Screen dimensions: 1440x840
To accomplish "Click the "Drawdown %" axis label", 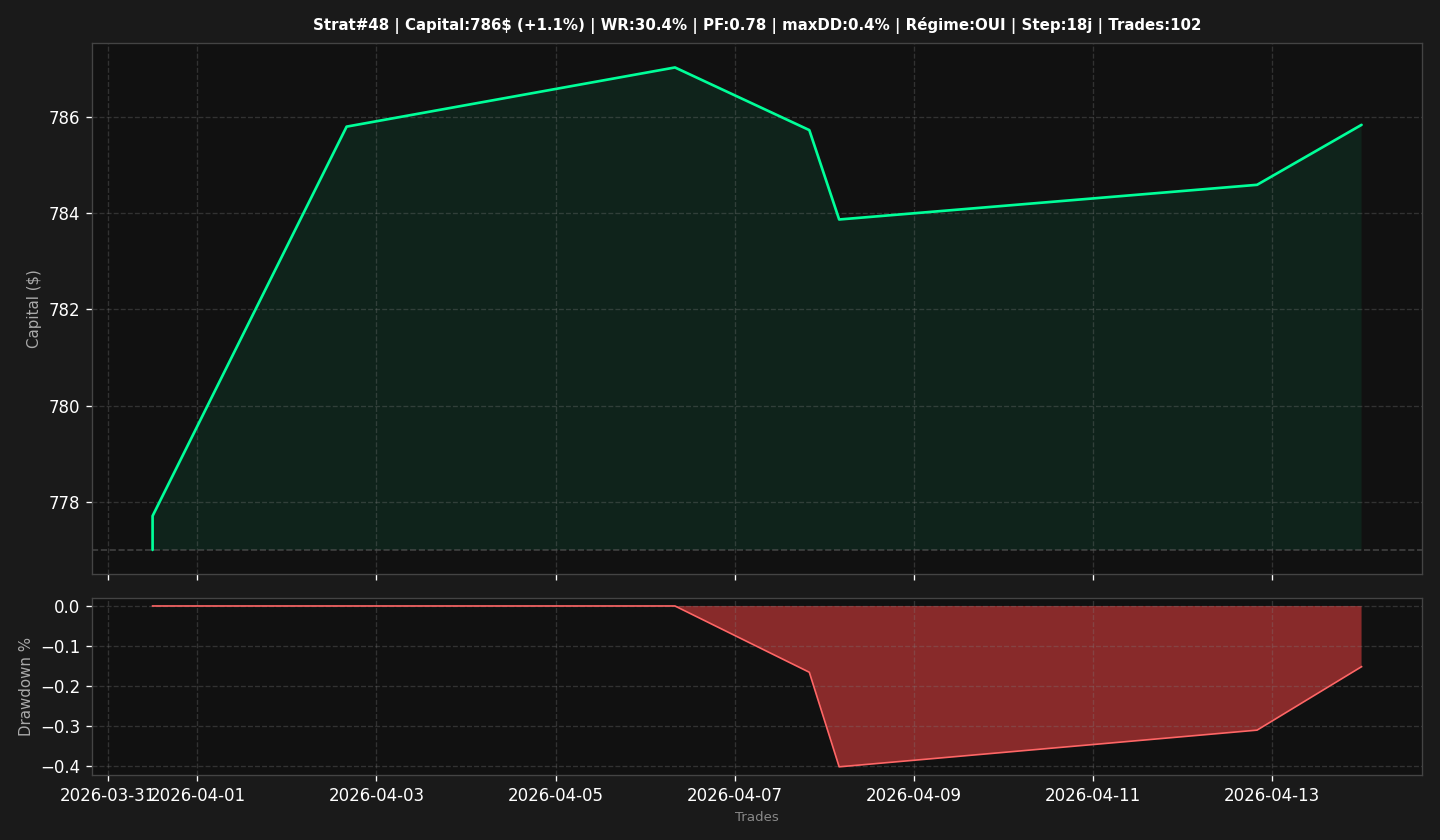I will 26,687.
